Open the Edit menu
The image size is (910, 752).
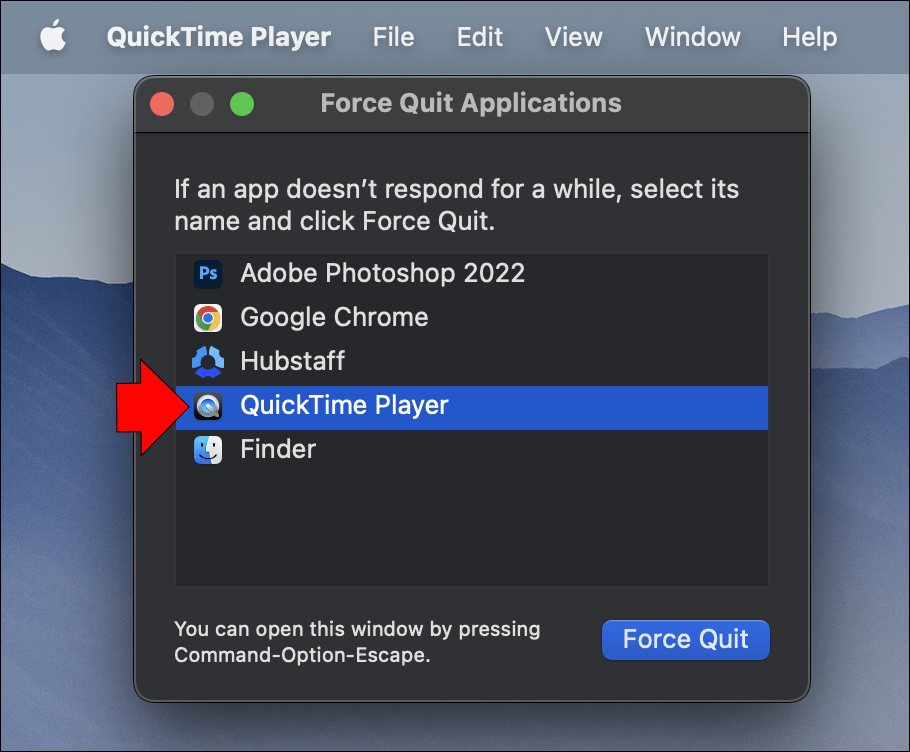point(479,37)
